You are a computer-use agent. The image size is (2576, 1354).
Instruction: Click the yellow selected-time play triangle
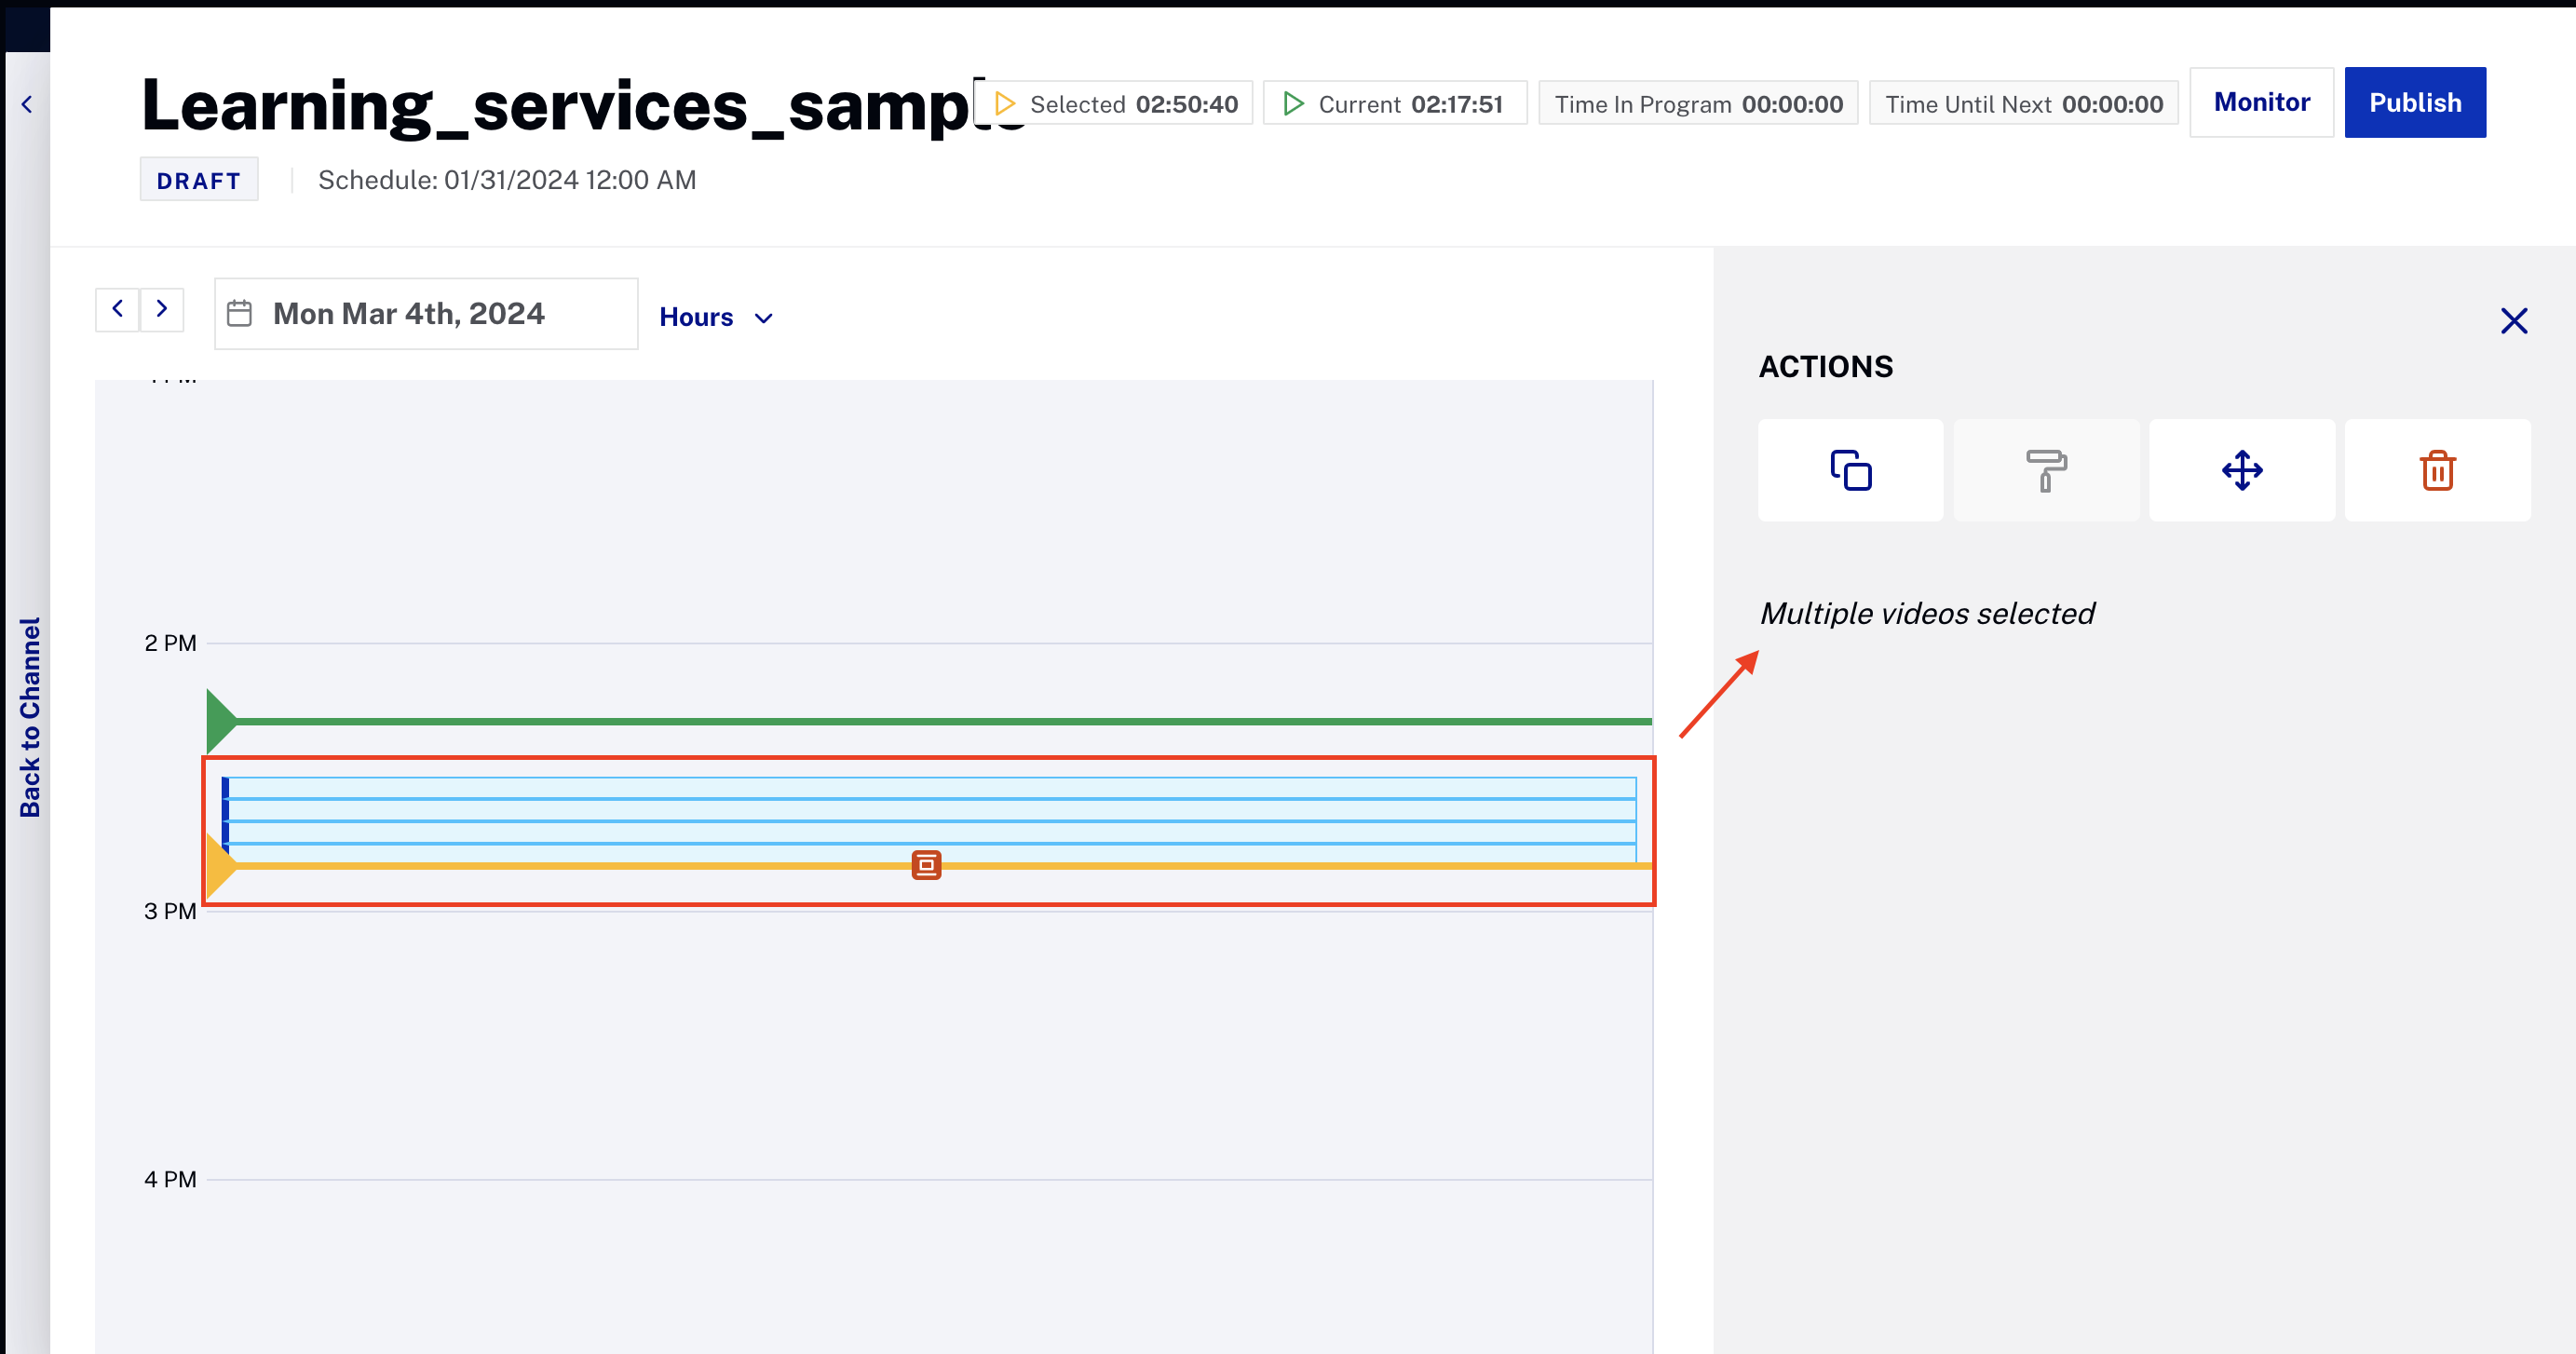click(219, 866)
